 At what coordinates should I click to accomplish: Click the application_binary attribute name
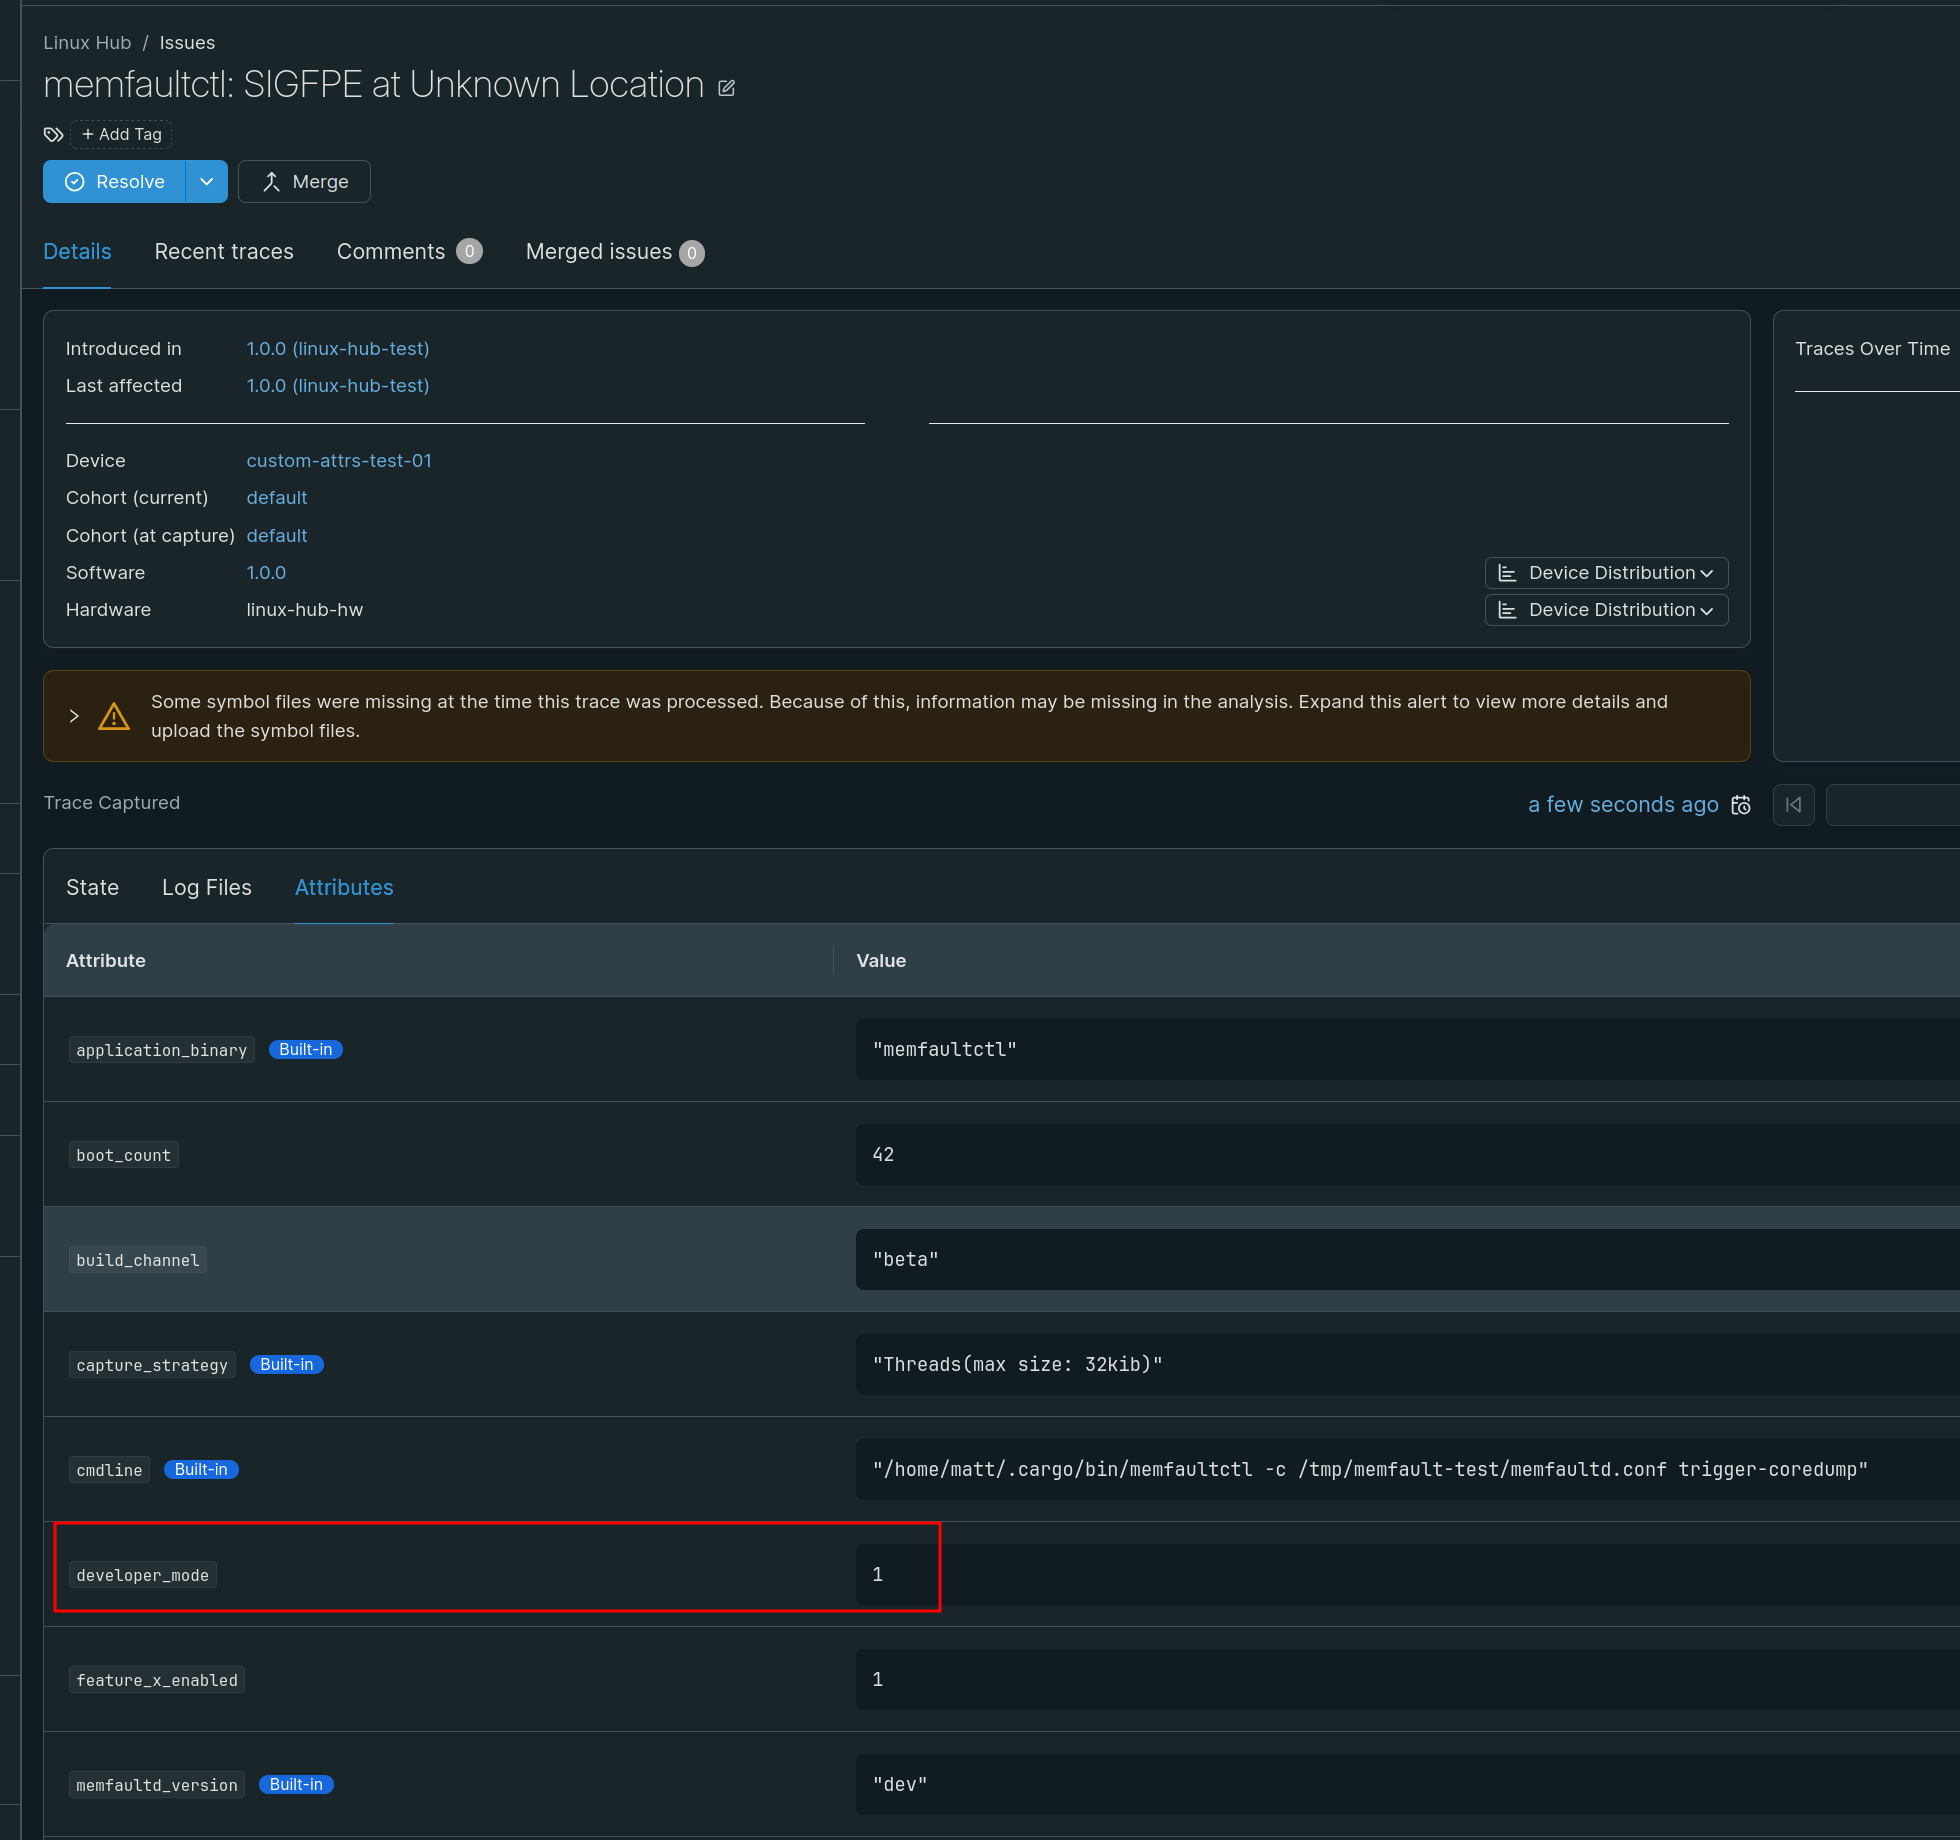pyautogui.click(x=162, y=1050)
